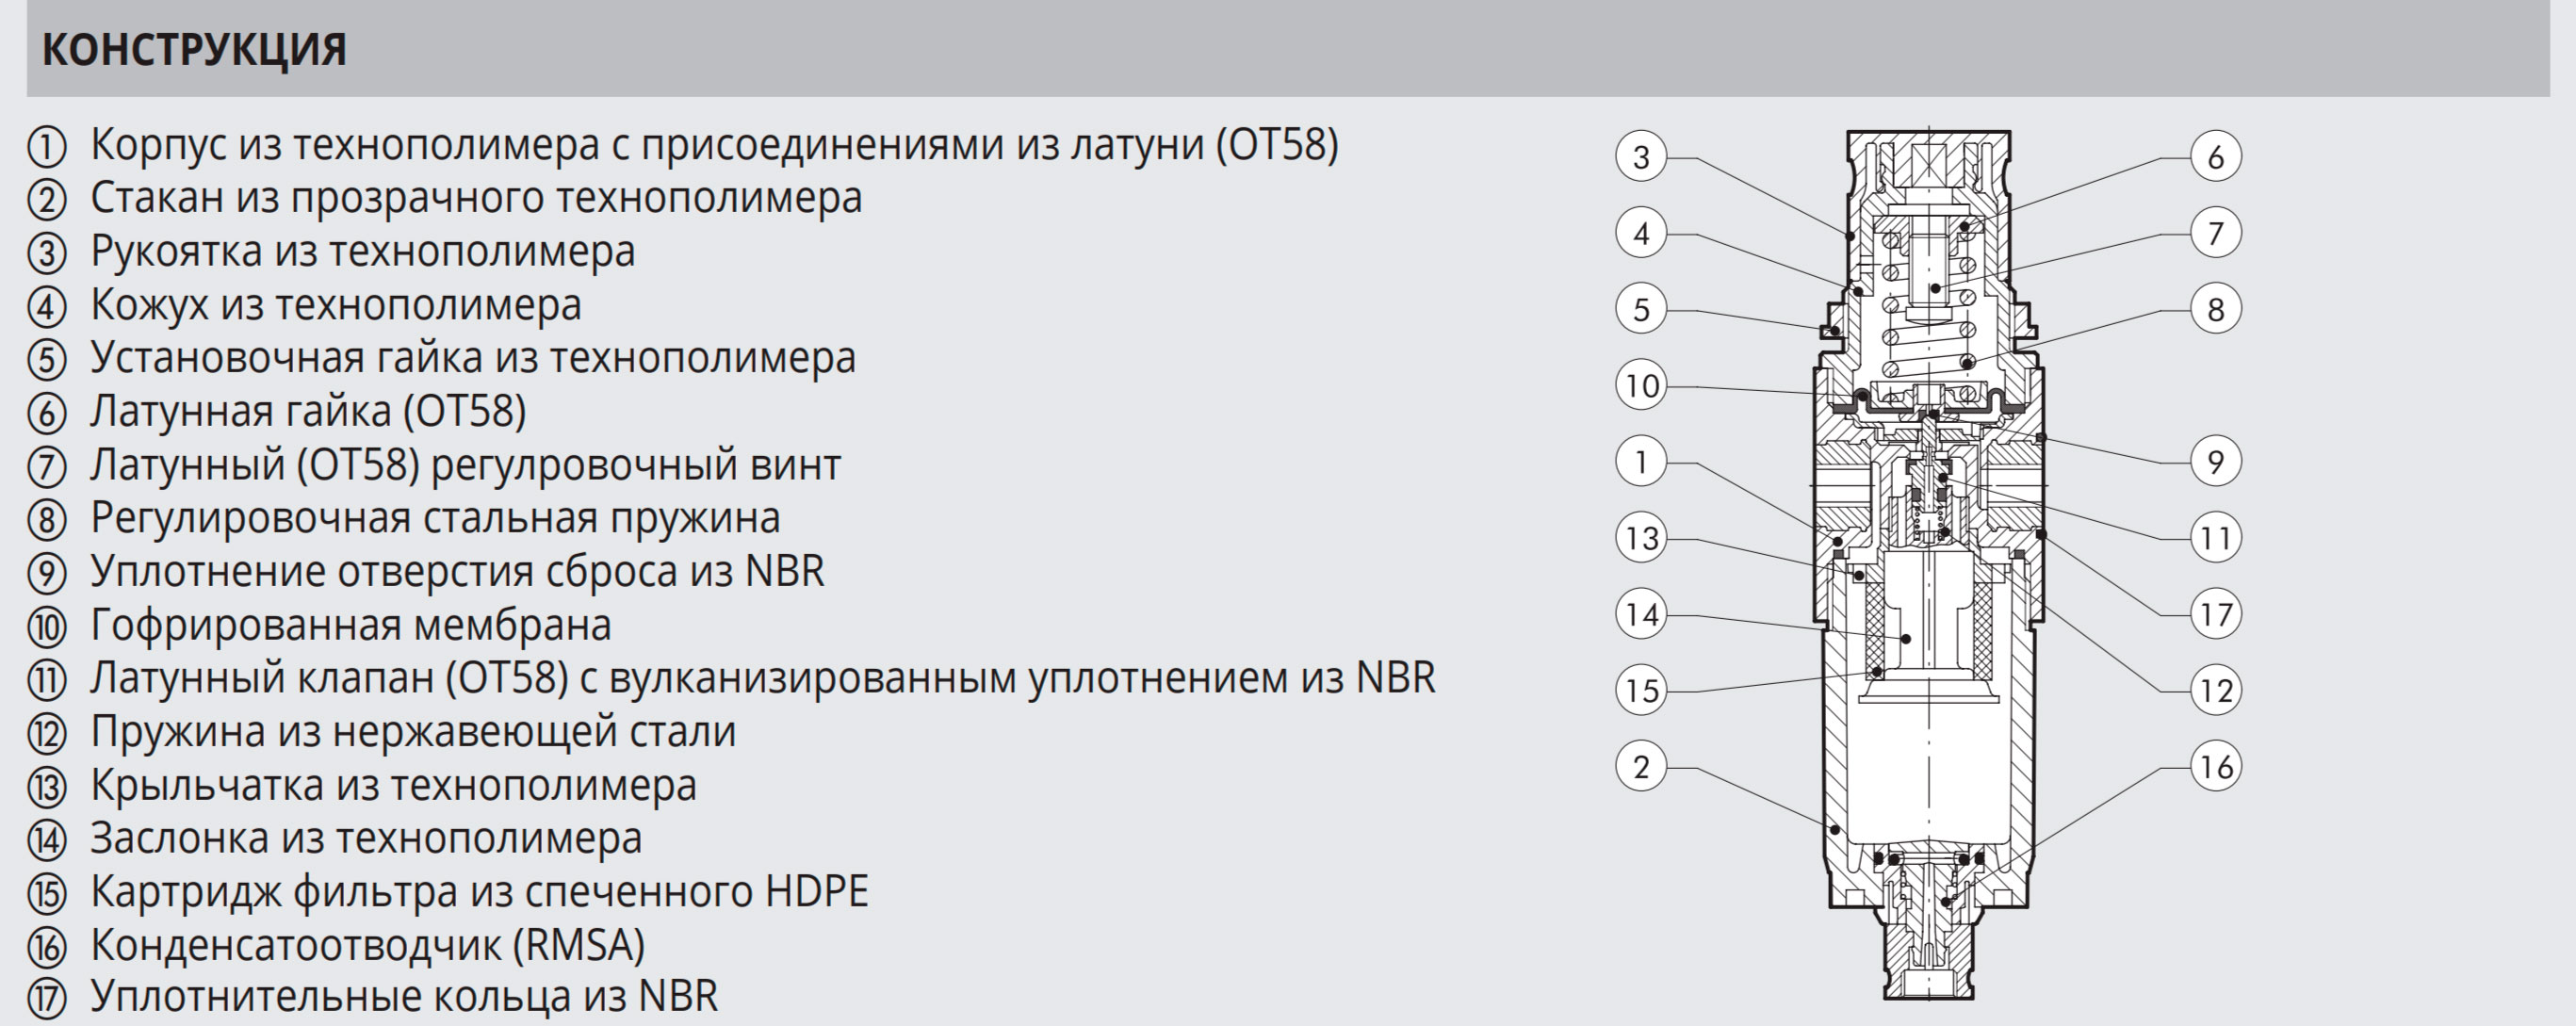Select callout number 14 on the left

pyautogui.click(x=1641, y=614)
